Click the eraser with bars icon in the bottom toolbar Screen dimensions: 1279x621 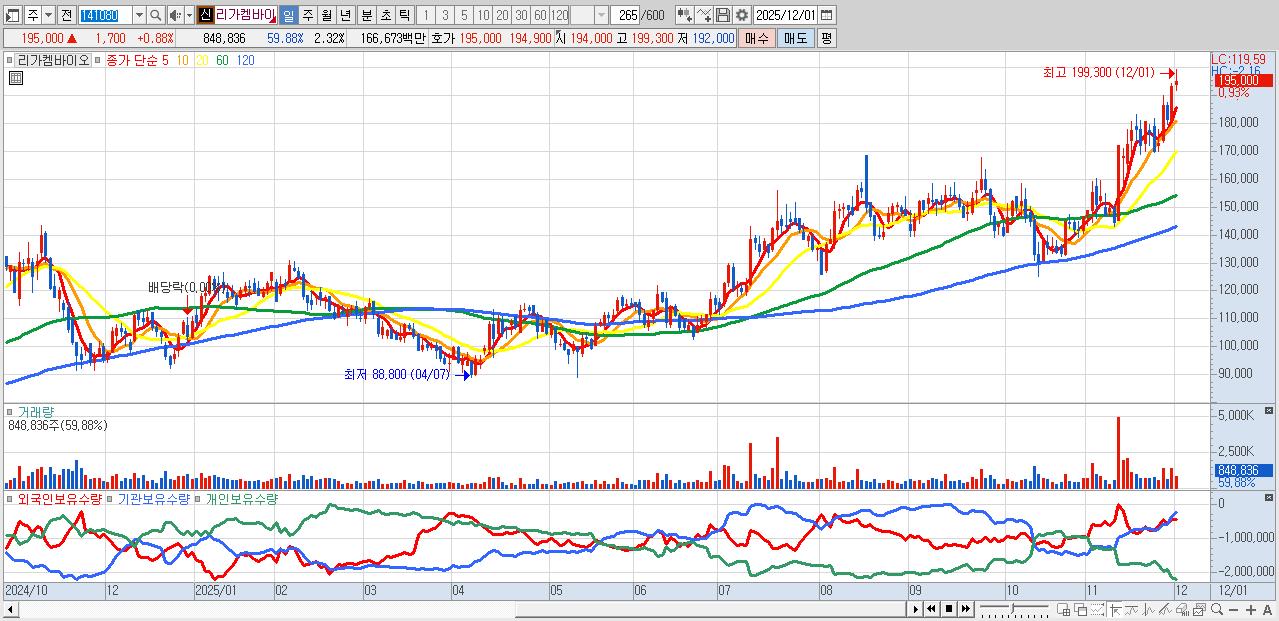tap(1183, 609)
